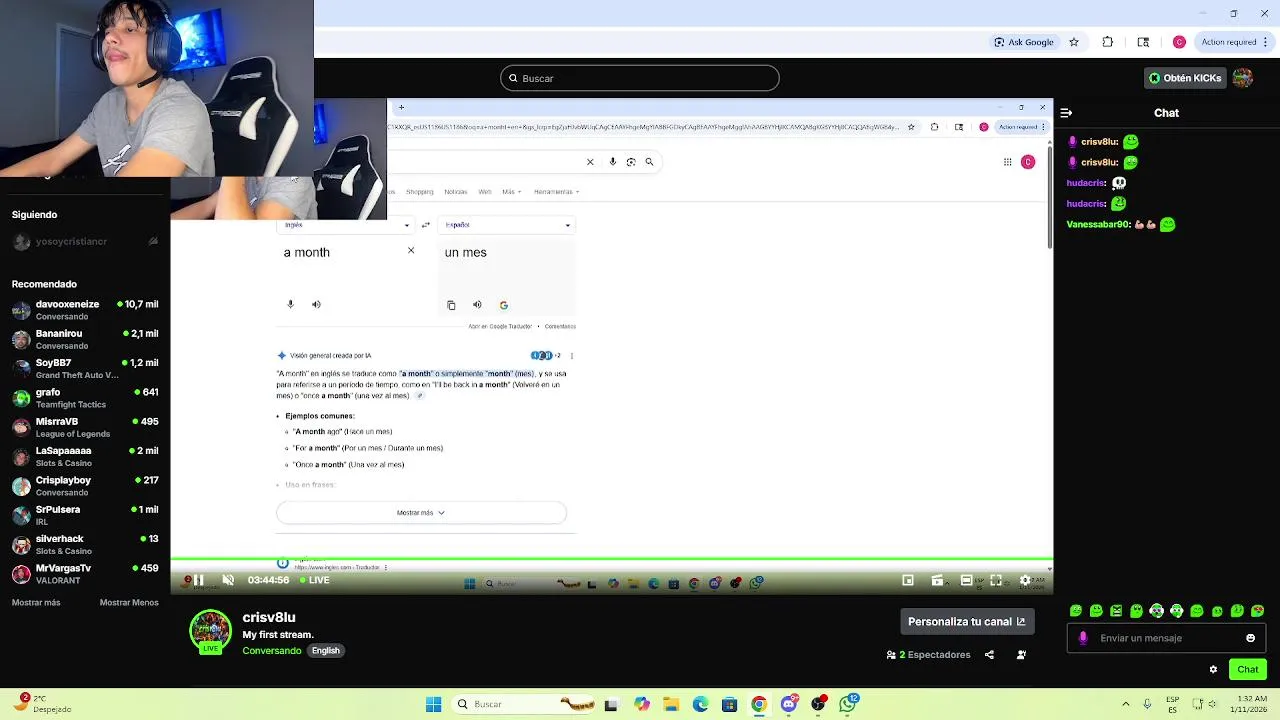Image resolution: width=1280 pixels, height=720 pixels.
Task: Toggle fullscreen on stream player
Action: 996,580
